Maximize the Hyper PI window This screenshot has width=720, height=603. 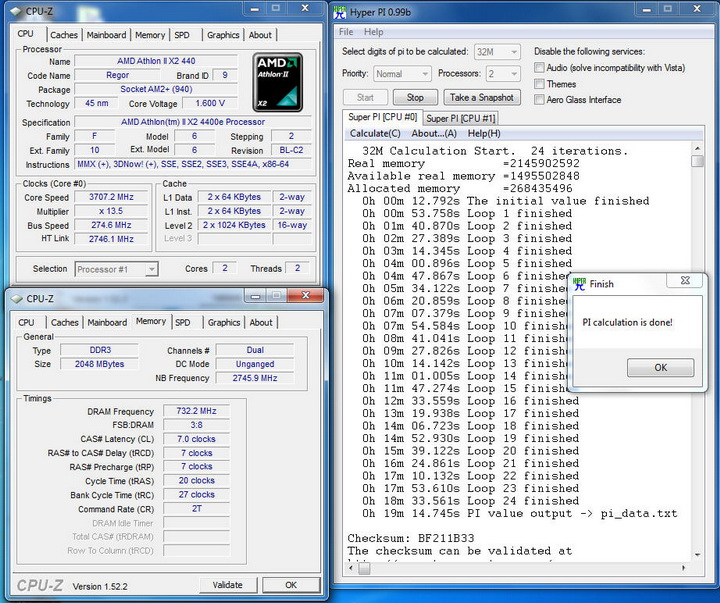(668, 8)
